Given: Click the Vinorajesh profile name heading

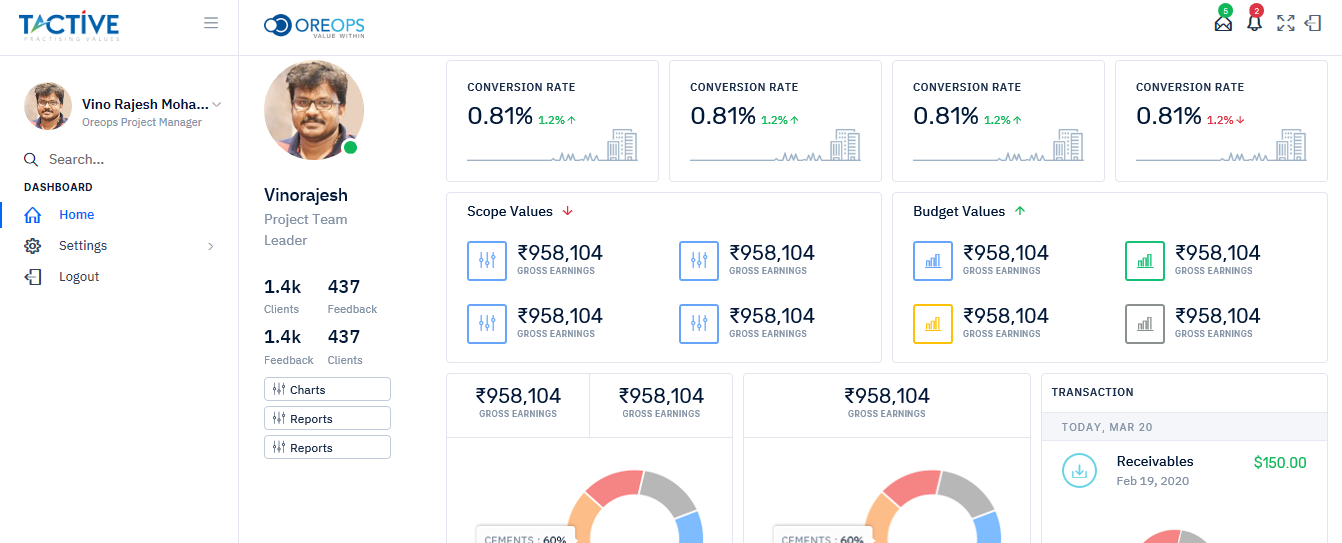Looking at the screenshot, I should [306, 195].
